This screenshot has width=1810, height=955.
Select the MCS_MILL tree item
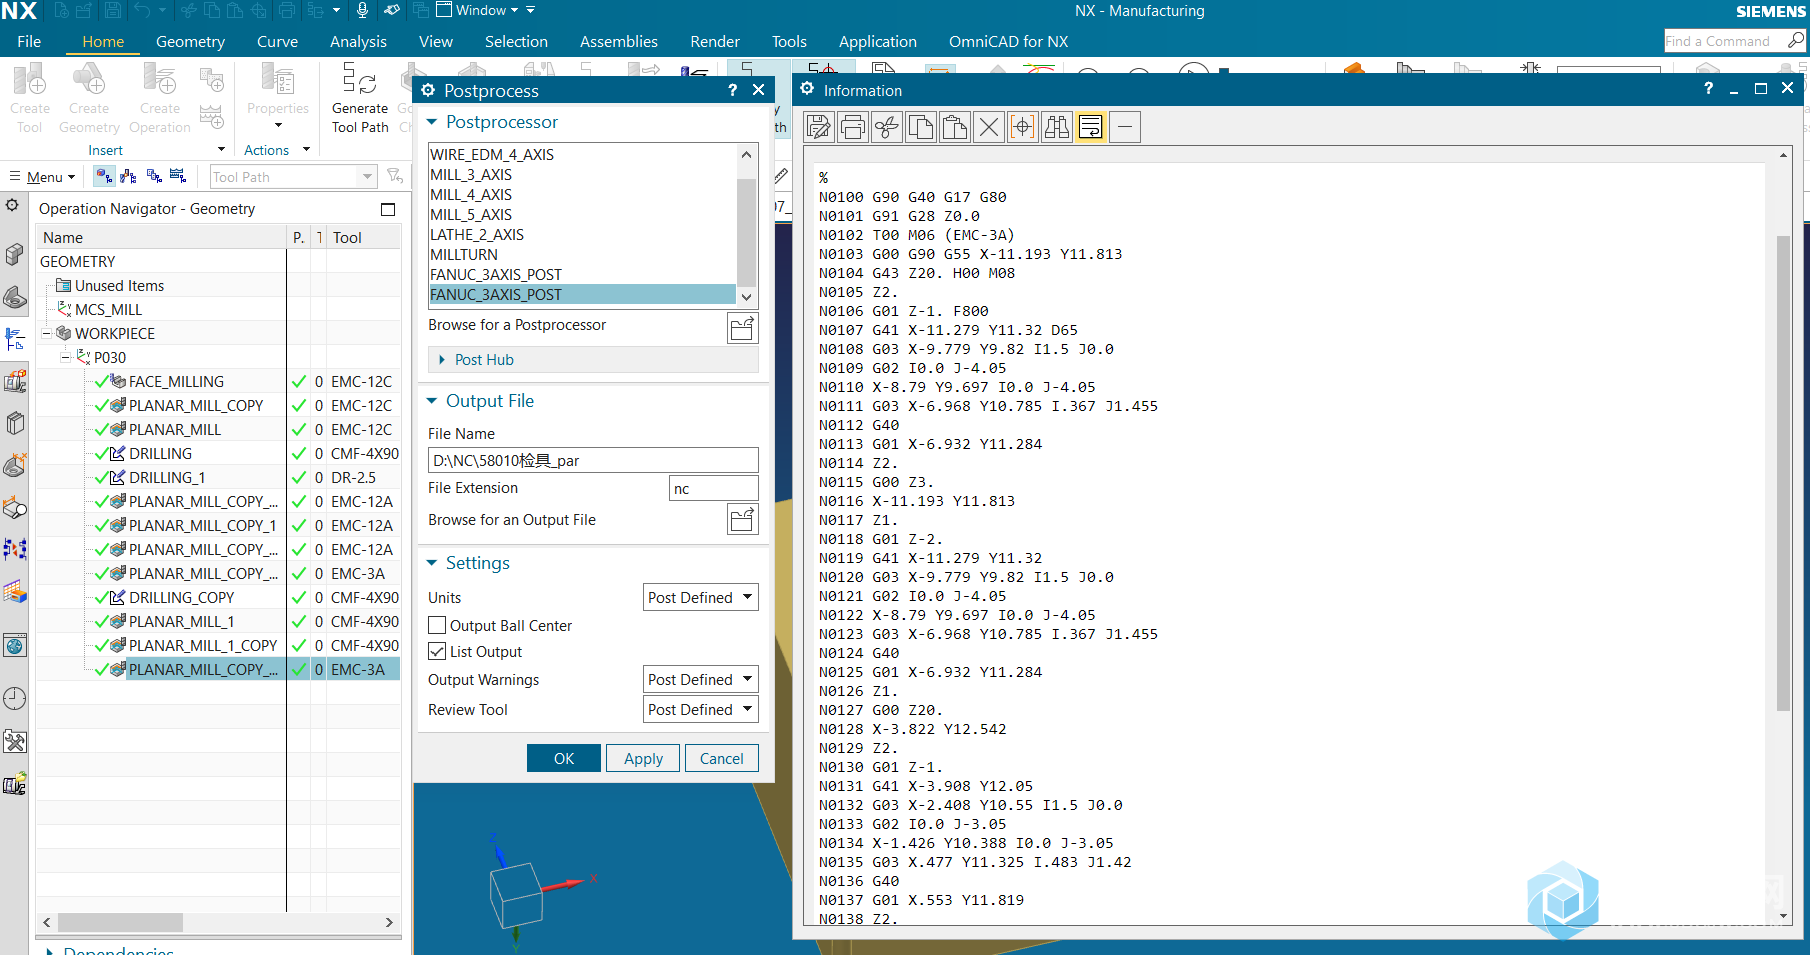pyautogui.click(x=108, y=309)
